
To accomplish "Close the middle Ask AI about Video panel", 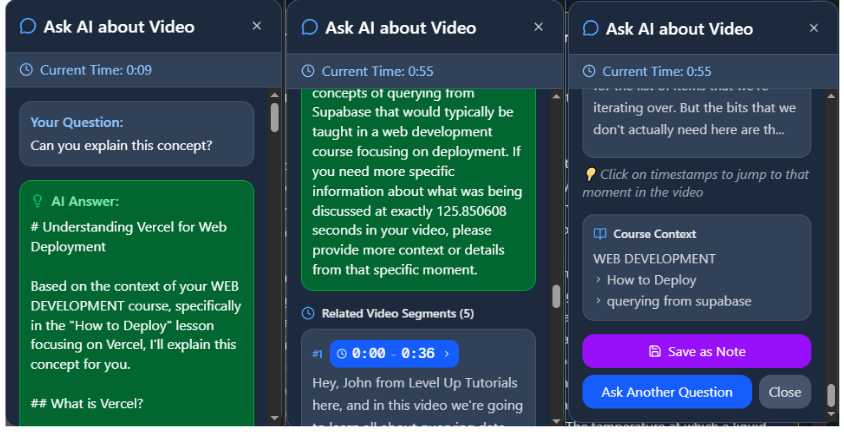I will click(538, 27).
